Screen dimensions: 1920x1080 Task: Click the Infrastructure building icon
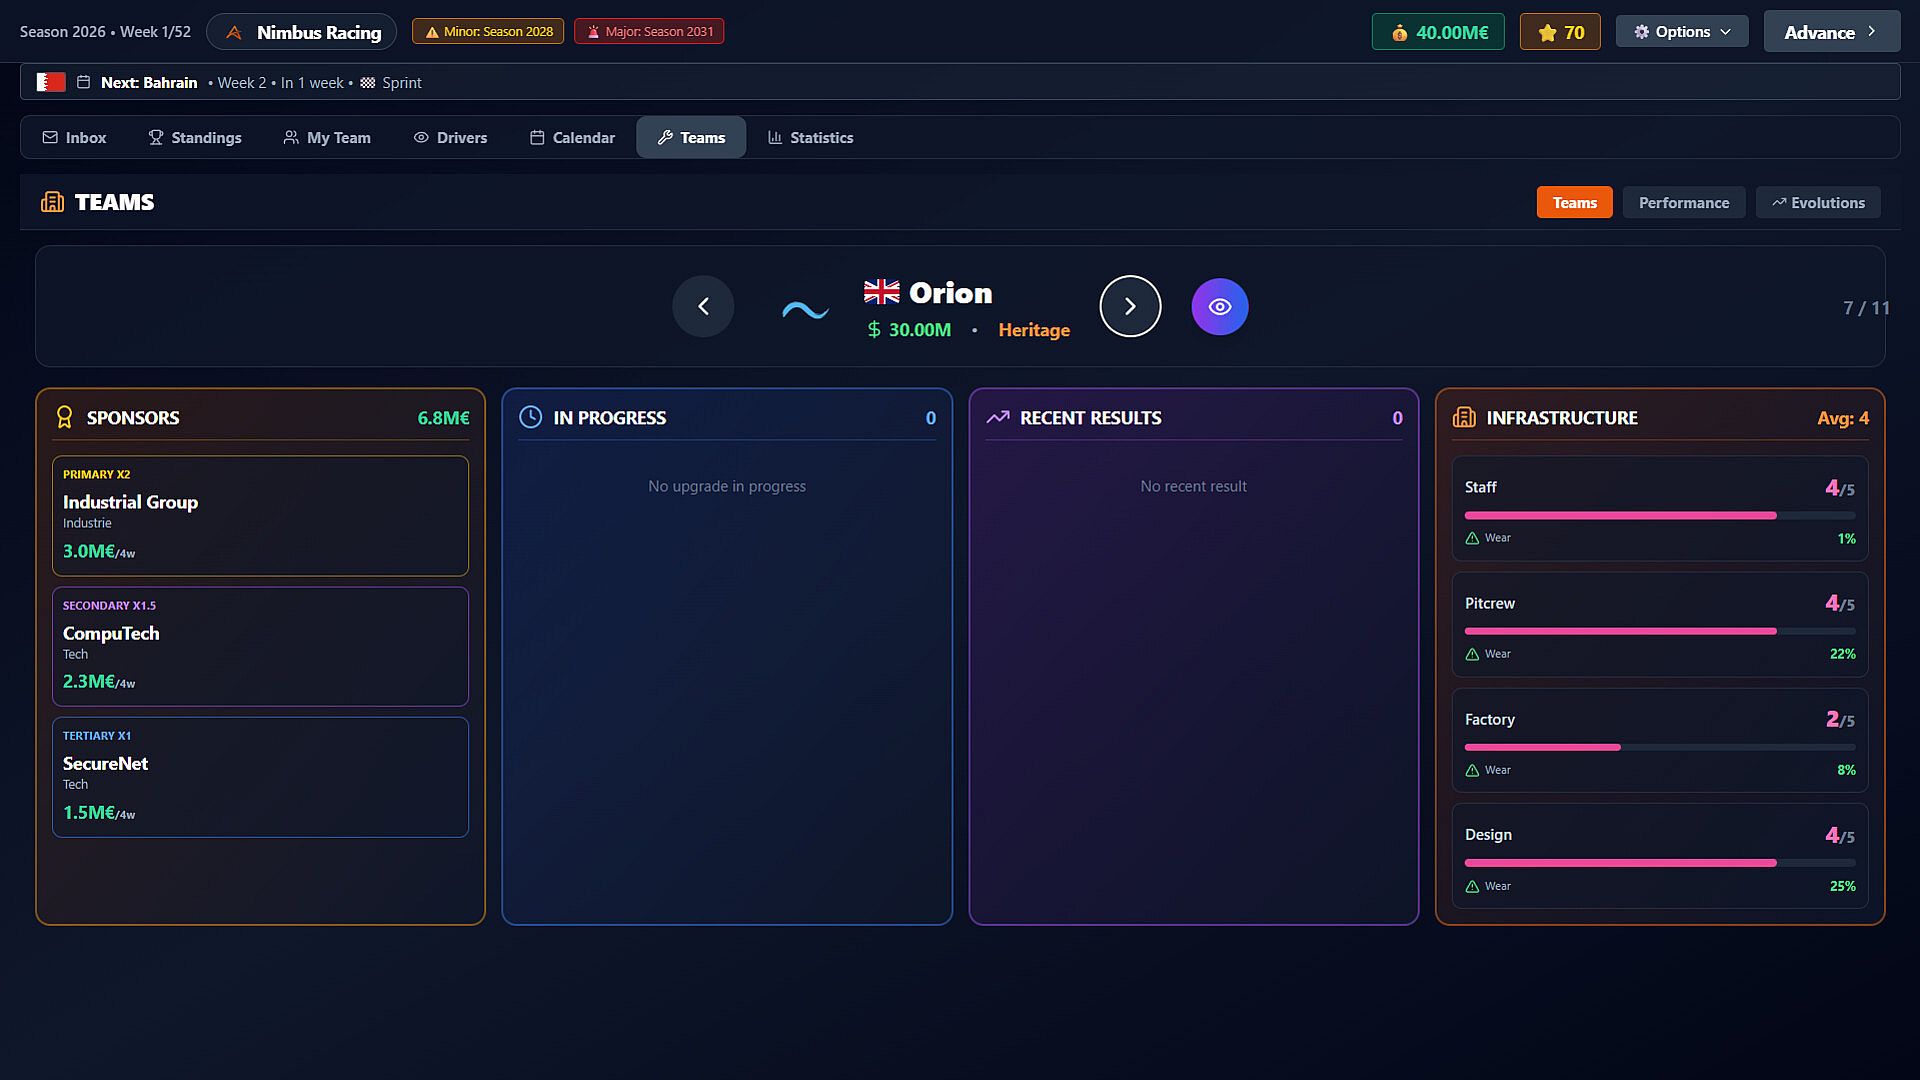click(1464, 417)
